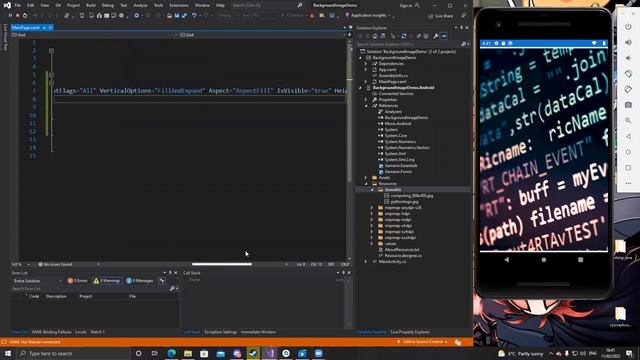This screenshot has height=360, width=640.
Task: Click the emulator volume down icon
Action: (x=628, y=58)
